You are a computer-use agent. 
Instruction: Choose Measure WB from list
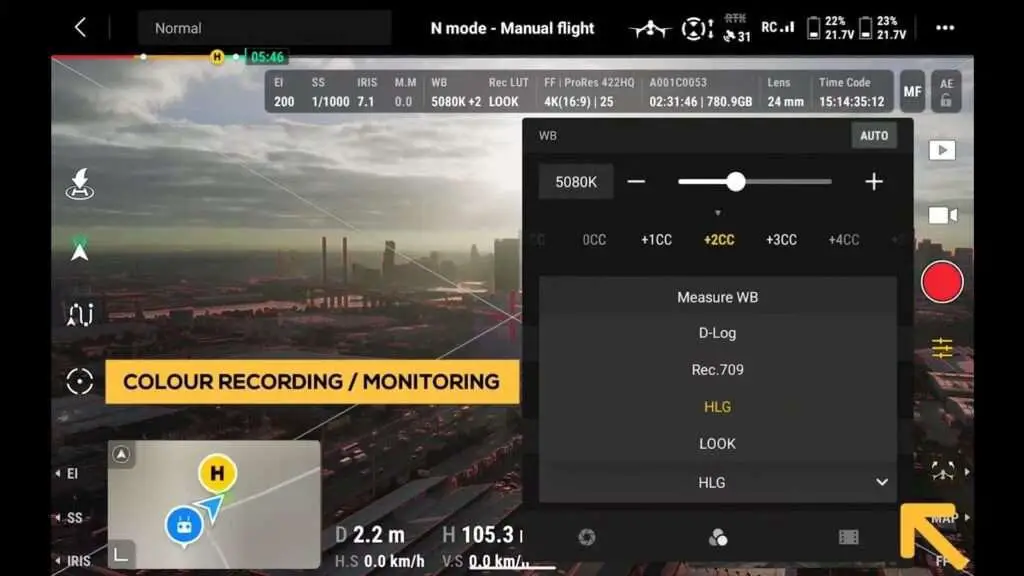718,297
